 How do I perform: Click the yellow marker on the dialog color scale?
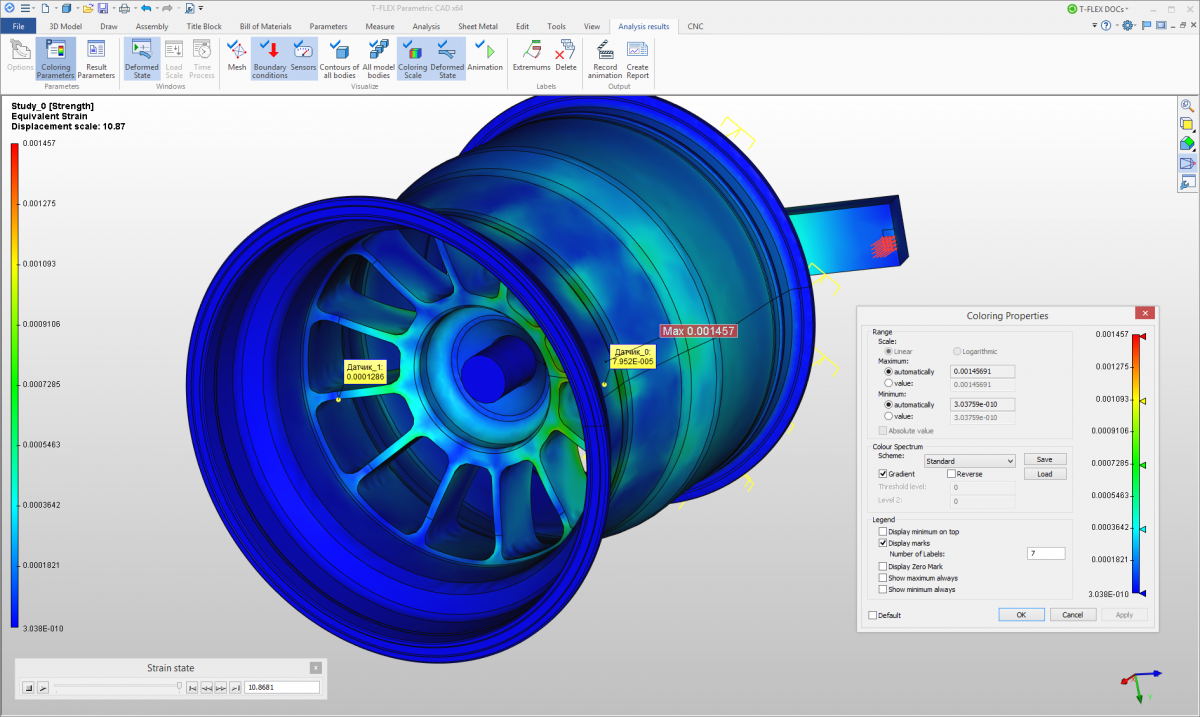pos(1143,400)
